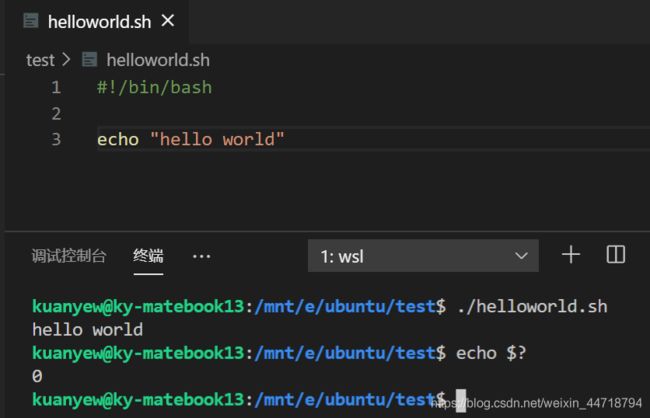Open the test folder breadcrumb

(40, 60)
